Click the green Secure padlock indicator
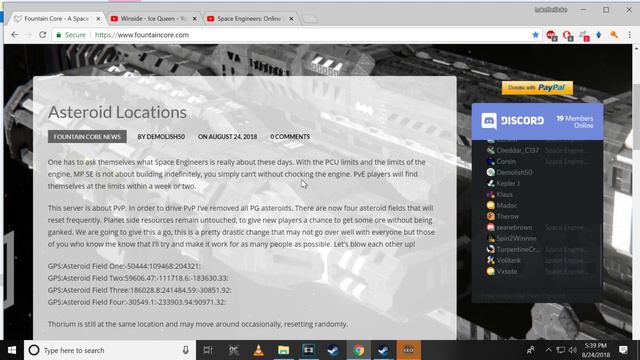 (71, 35)
